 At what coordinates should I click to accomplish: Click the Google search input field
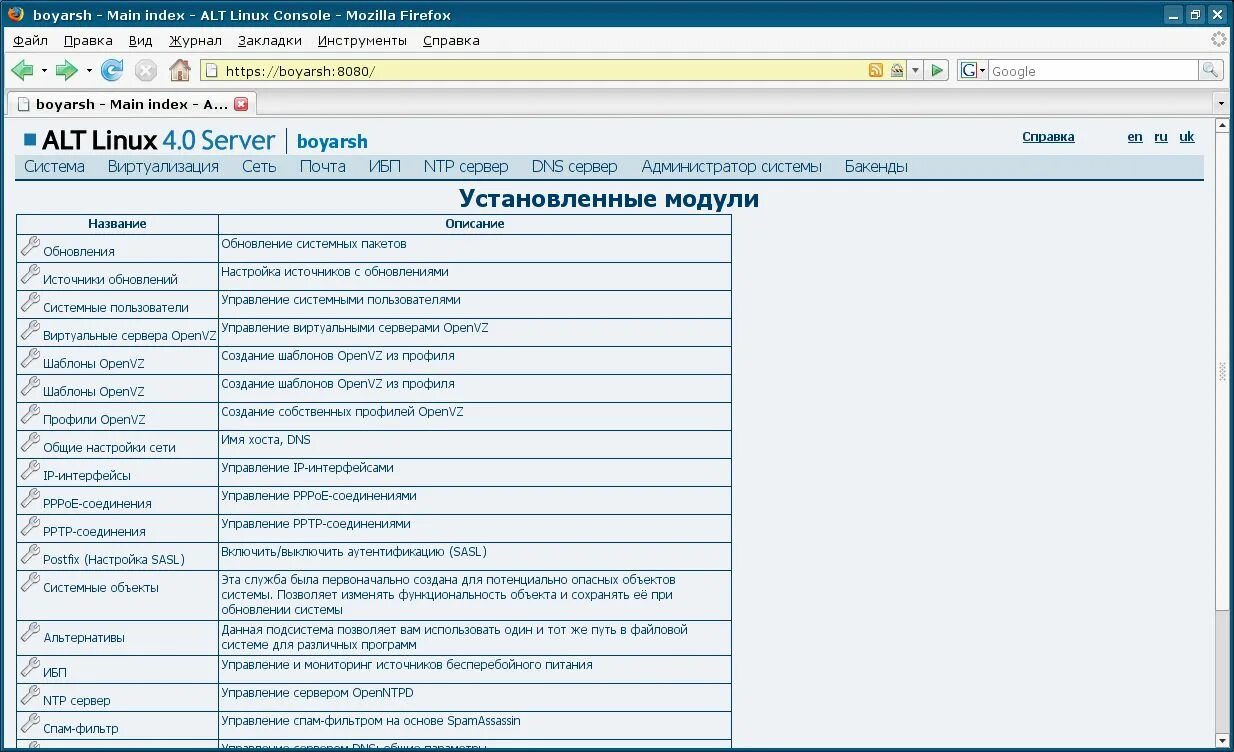pos(1093,70)
